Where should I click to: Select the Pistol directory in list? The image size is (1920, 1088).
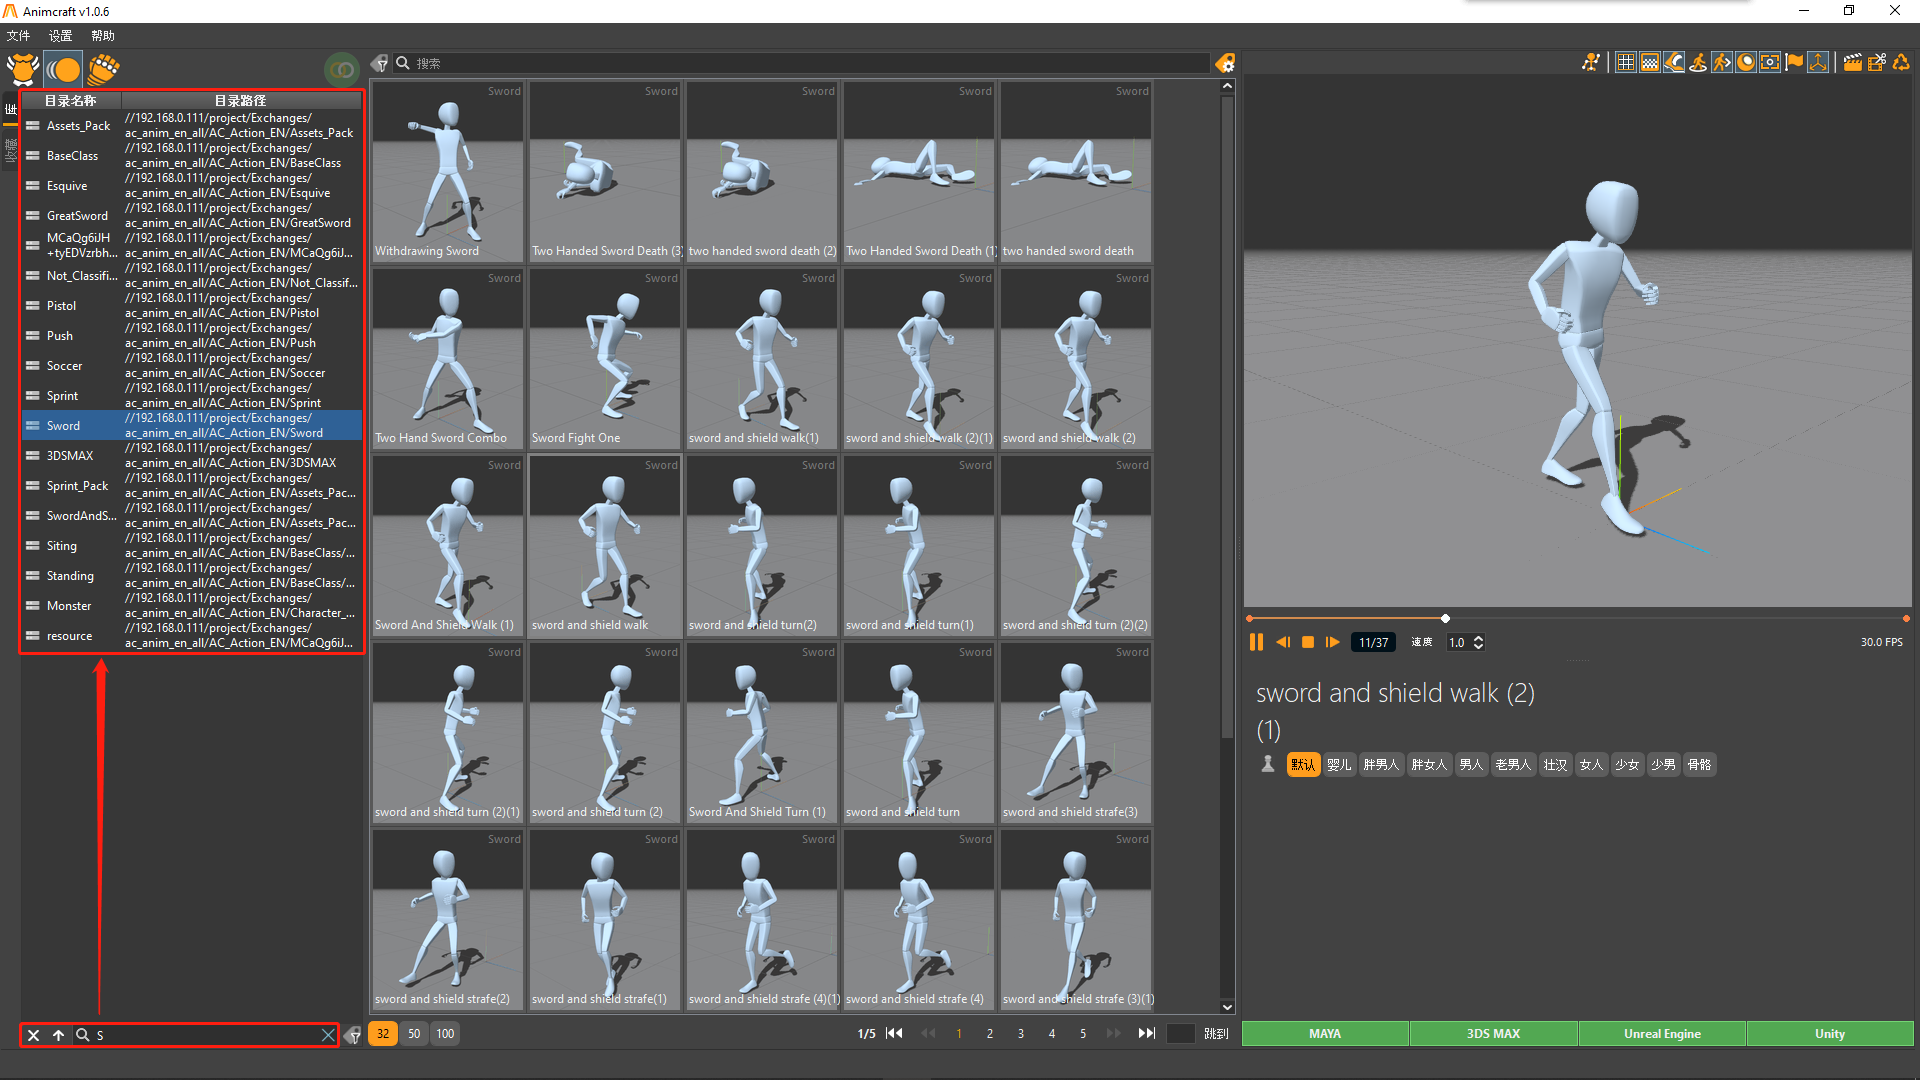61,306
